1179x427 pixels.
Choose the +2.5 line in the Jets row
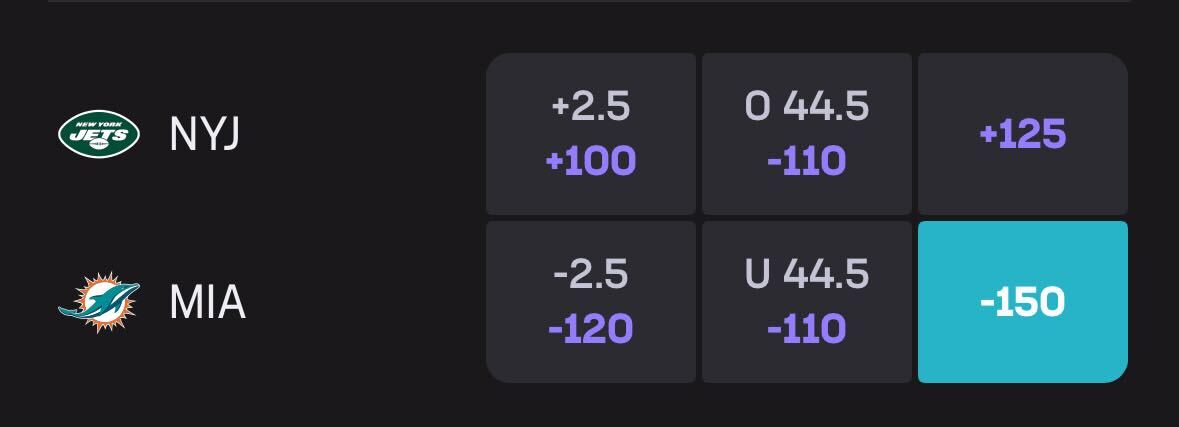[x=590, y=106]
